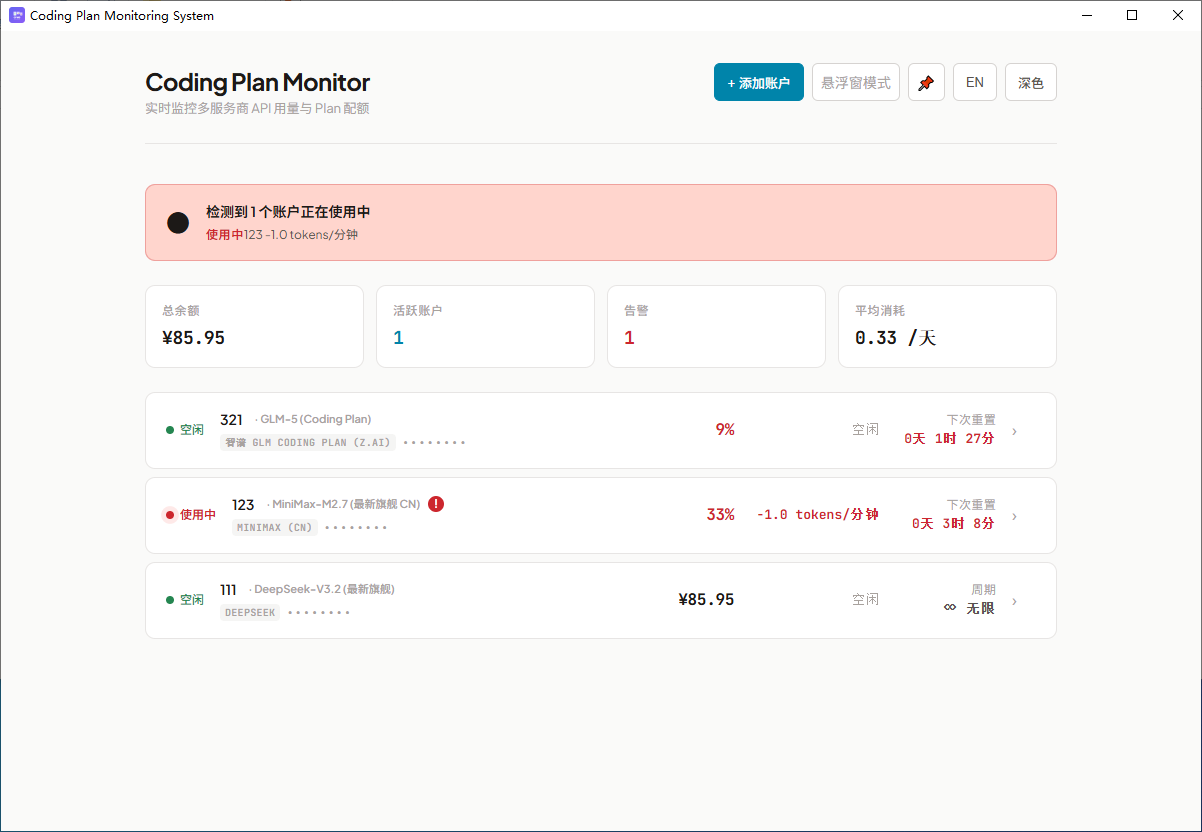Click the green idle status dot for account 321
This screenshot has height=832, width=1202.
(x=170, y=430)
